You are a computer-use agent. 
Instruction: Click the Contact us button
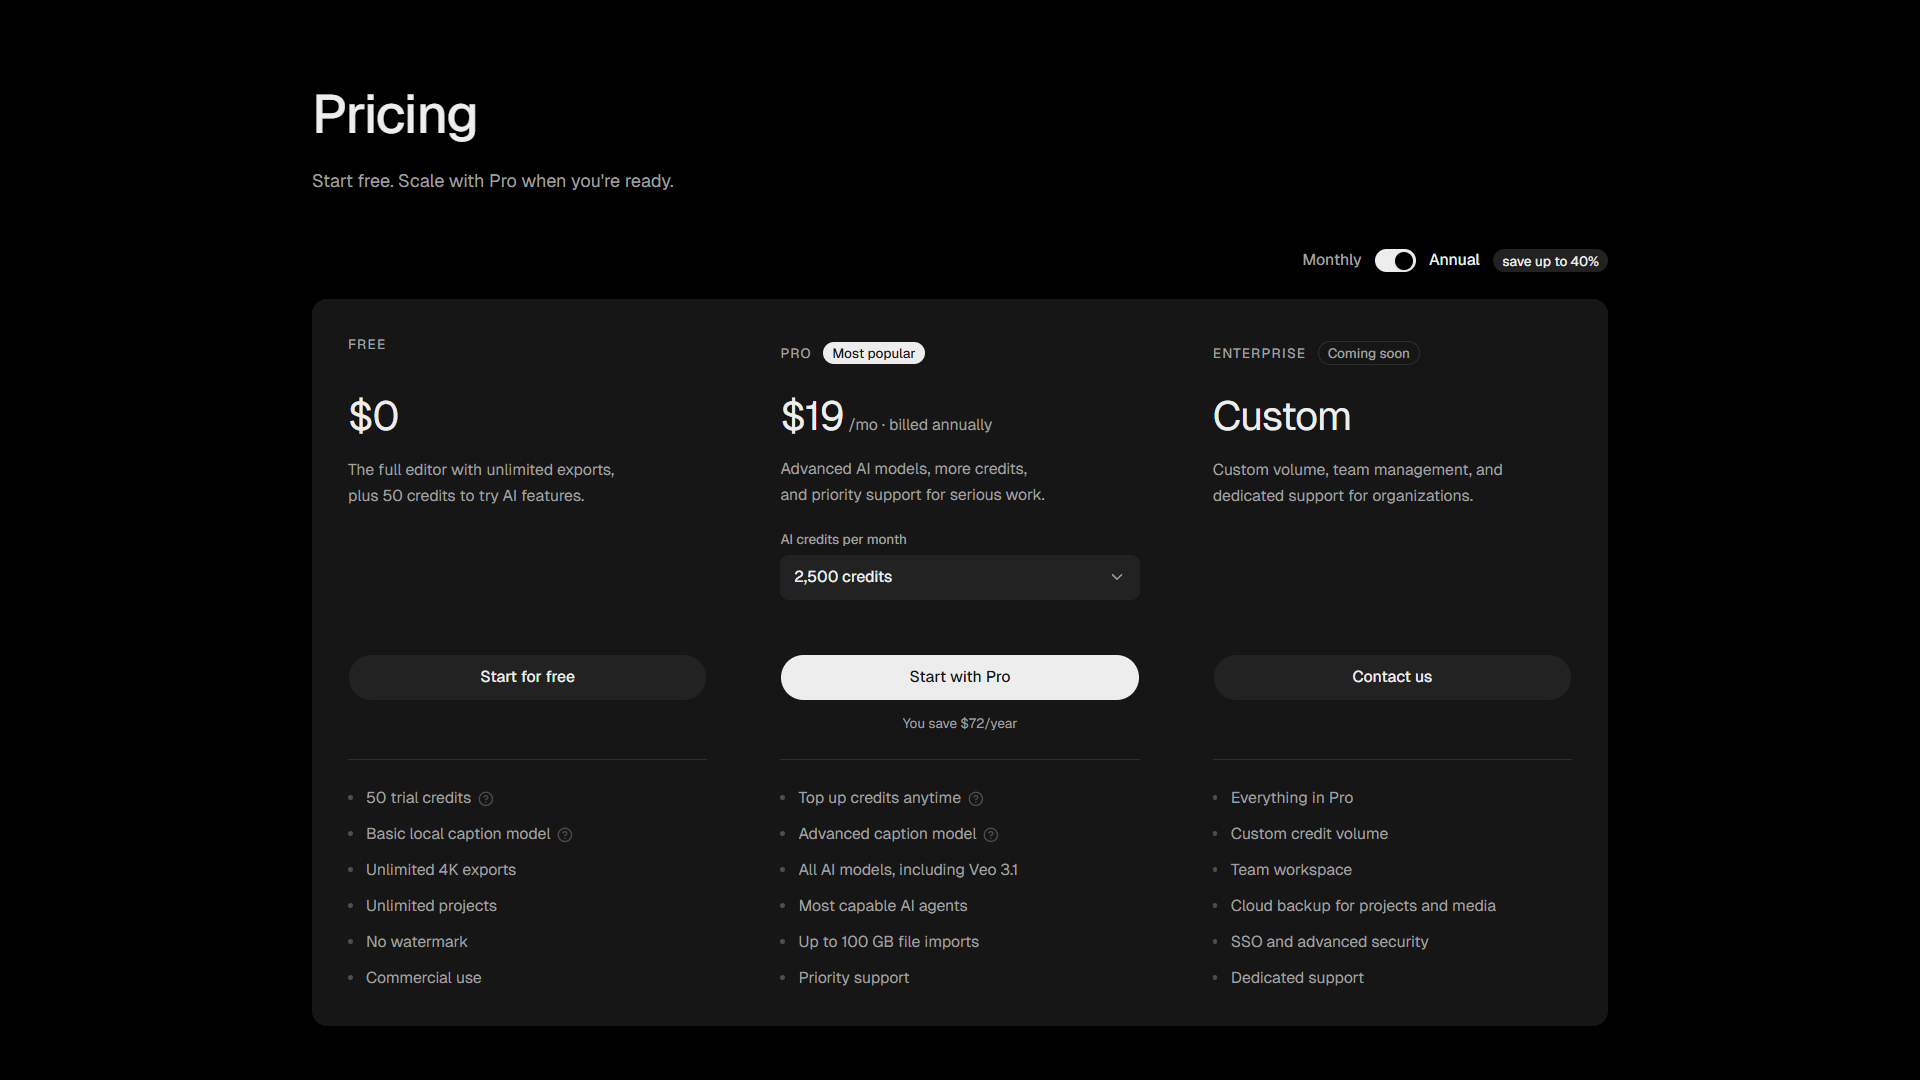click(1391, 677)
